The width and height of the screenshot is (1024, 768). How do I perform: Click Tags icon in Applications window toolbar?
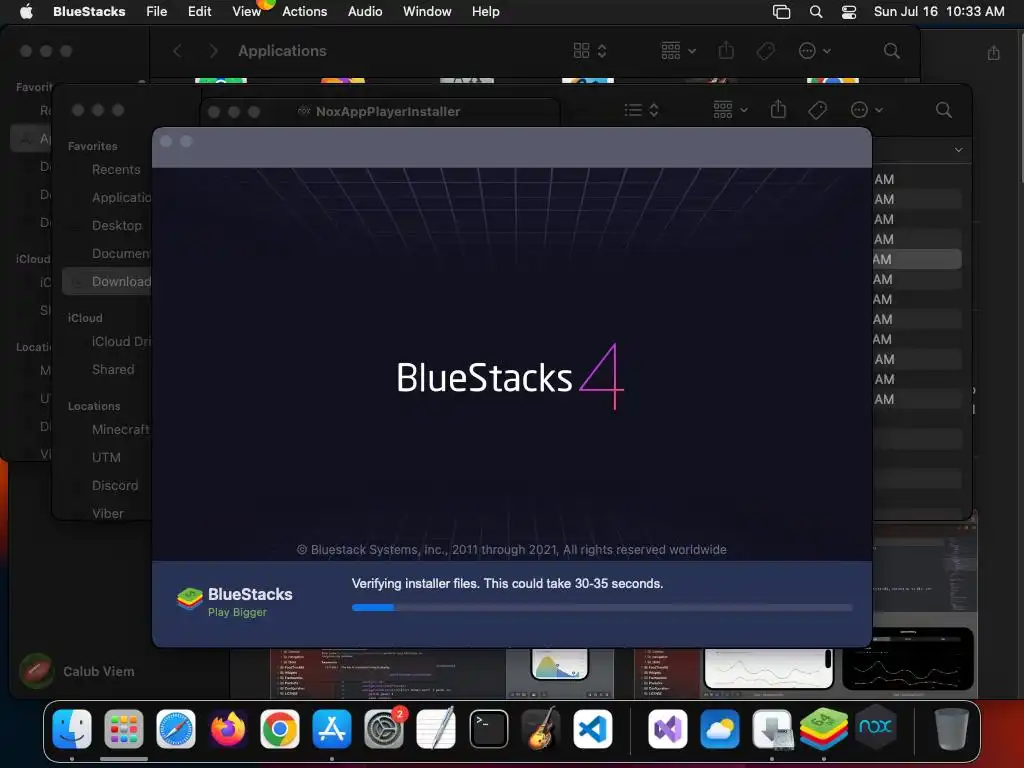765,51
